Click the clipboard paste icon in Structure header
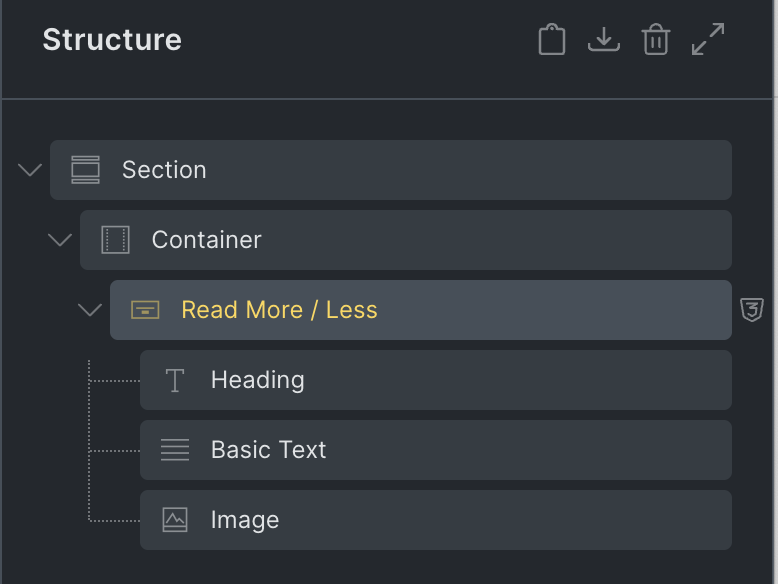The height and width of the screenshot is (584, 778). (x=552, y=40)
